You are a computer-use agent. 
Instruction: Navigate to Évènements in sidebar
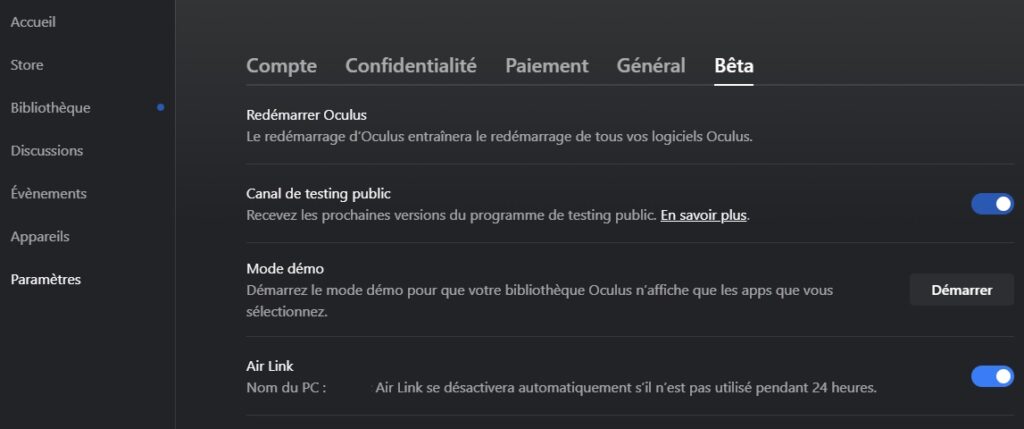(48, 193)
